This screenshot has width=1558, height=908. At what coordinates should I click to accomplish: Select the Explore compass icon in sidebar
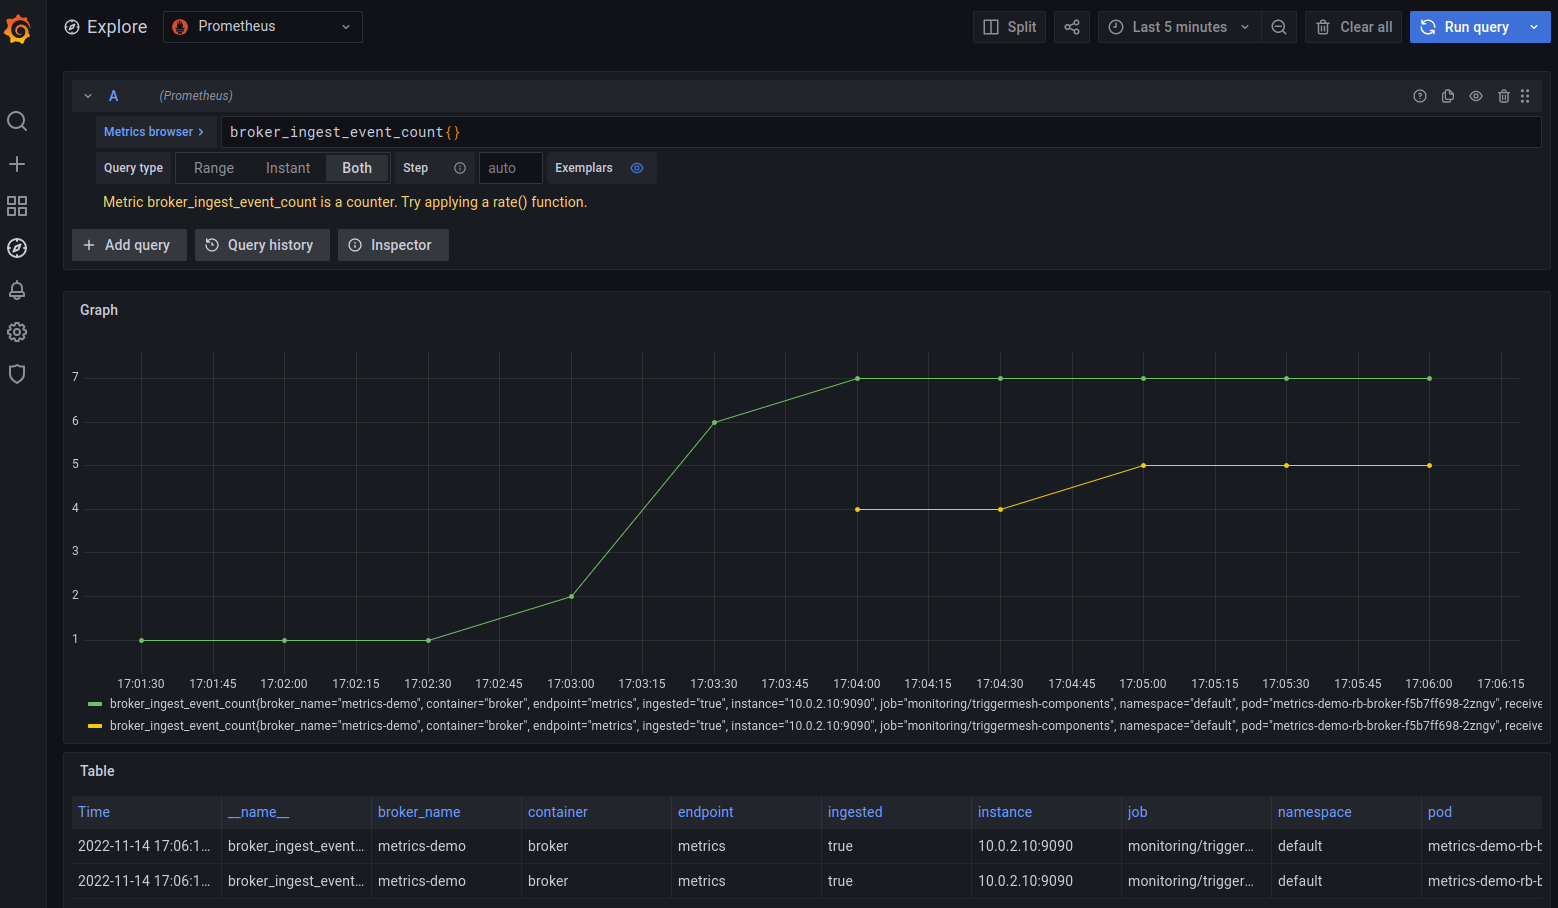(x=17, y=248)
